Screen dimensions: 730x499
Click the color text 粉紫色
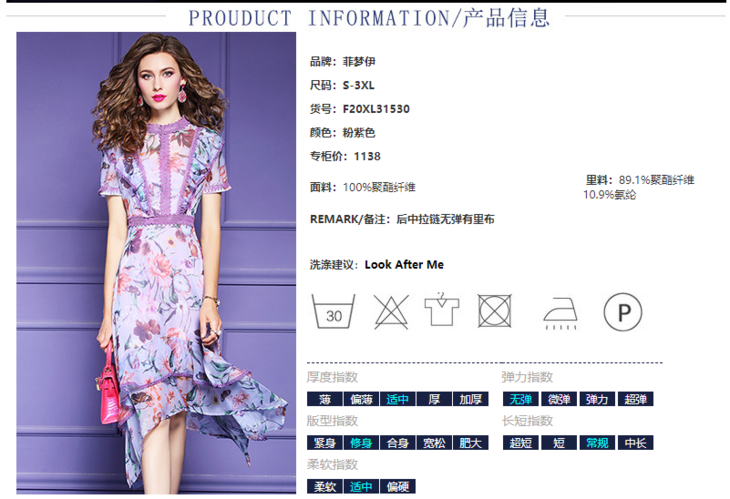pos(359,133)
